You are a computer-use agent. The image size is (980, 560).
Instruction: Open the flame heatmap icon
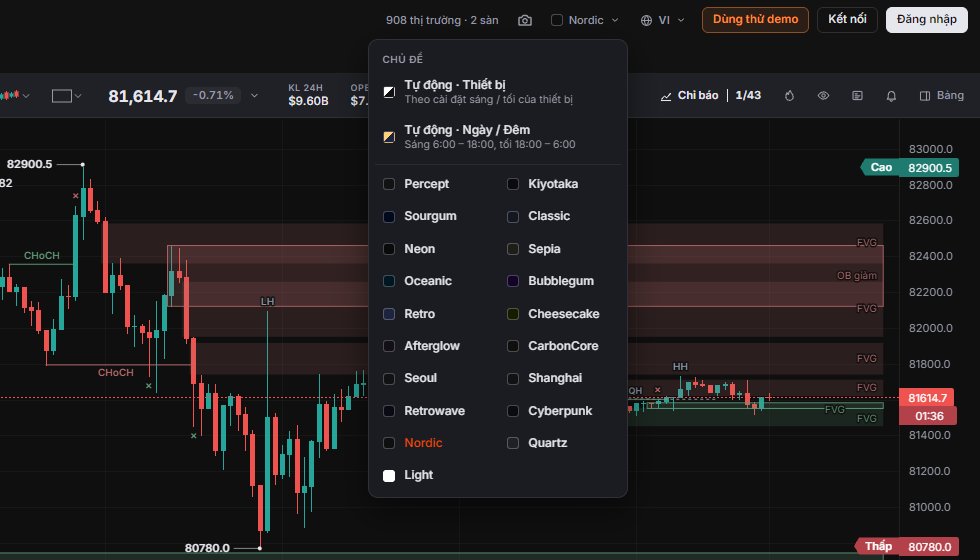[789, 96]
